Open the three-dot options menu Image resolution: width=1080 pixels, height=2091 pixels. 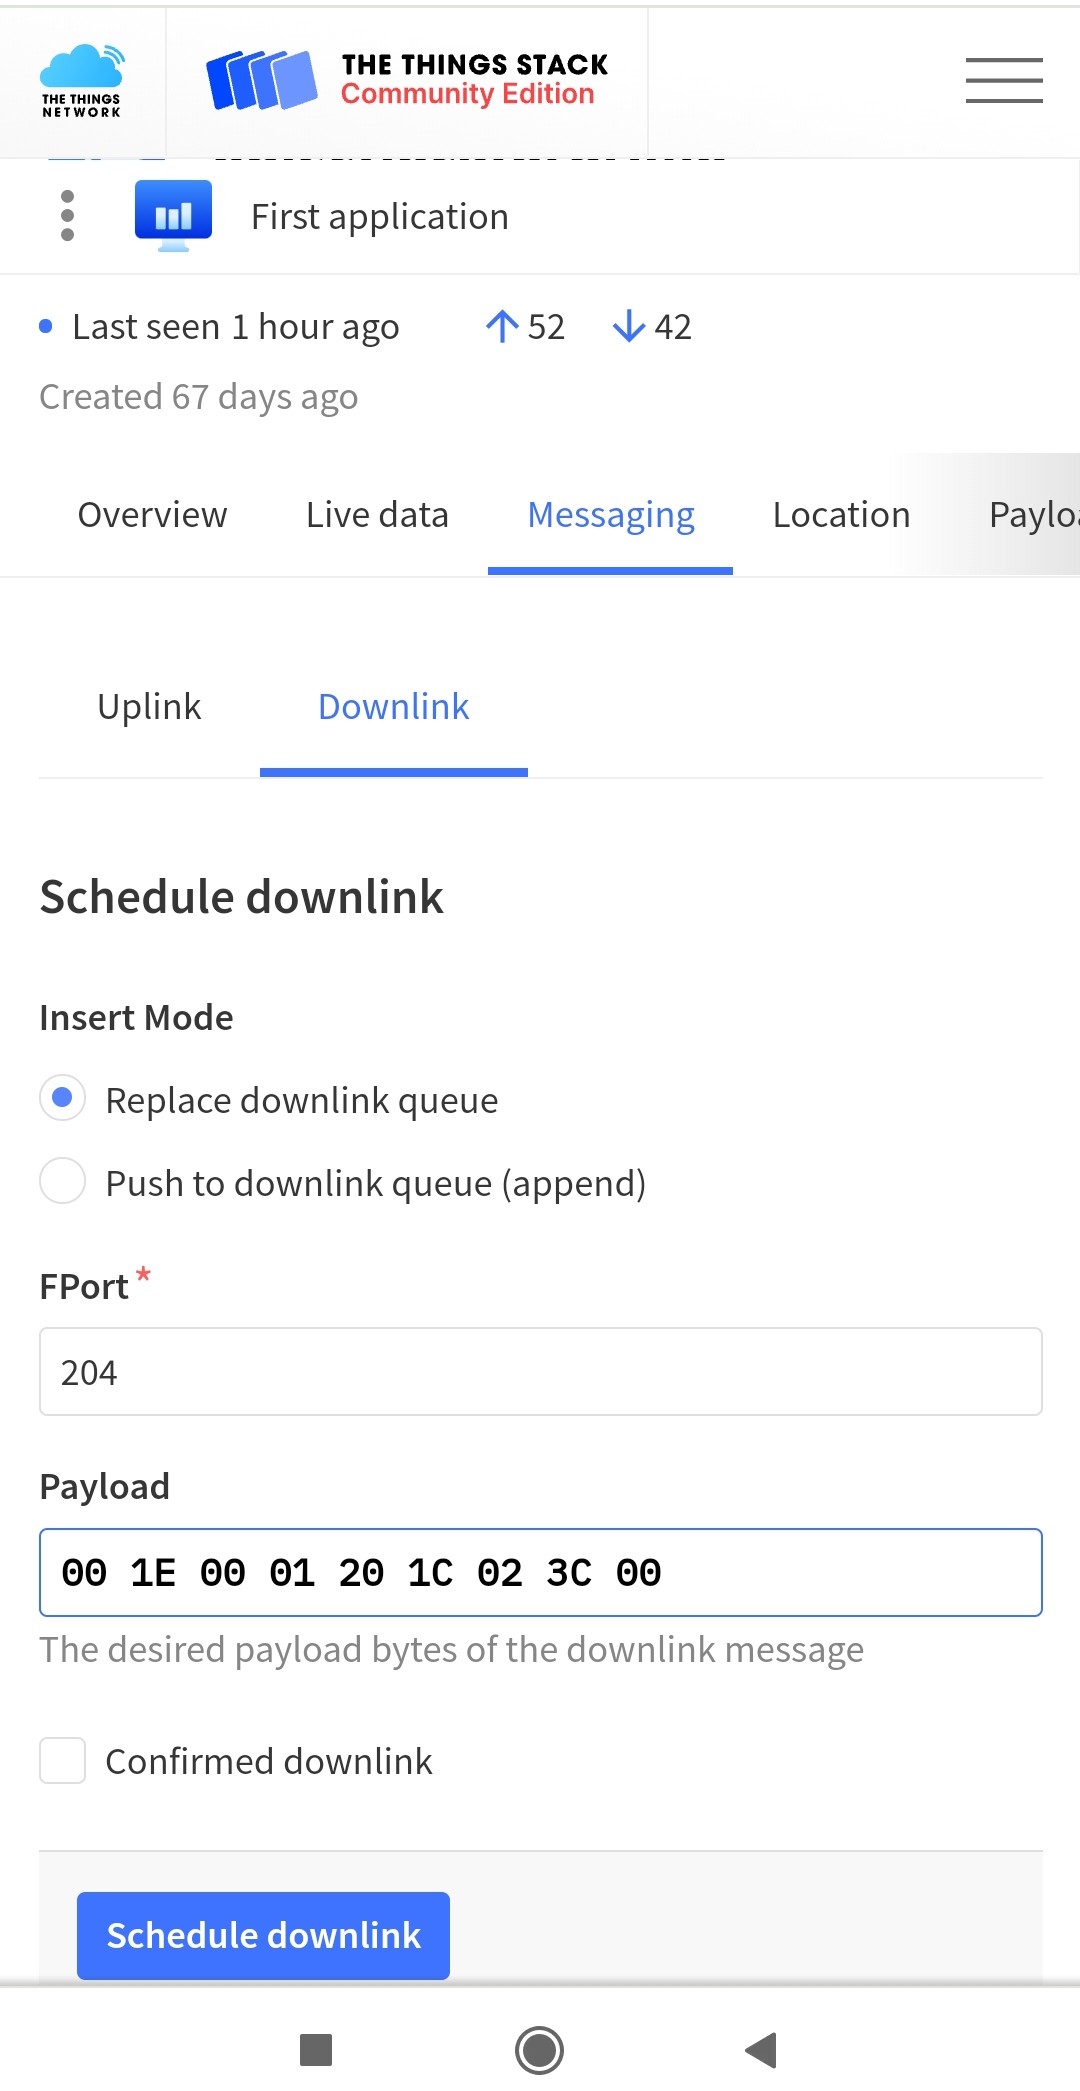point(67,216)
